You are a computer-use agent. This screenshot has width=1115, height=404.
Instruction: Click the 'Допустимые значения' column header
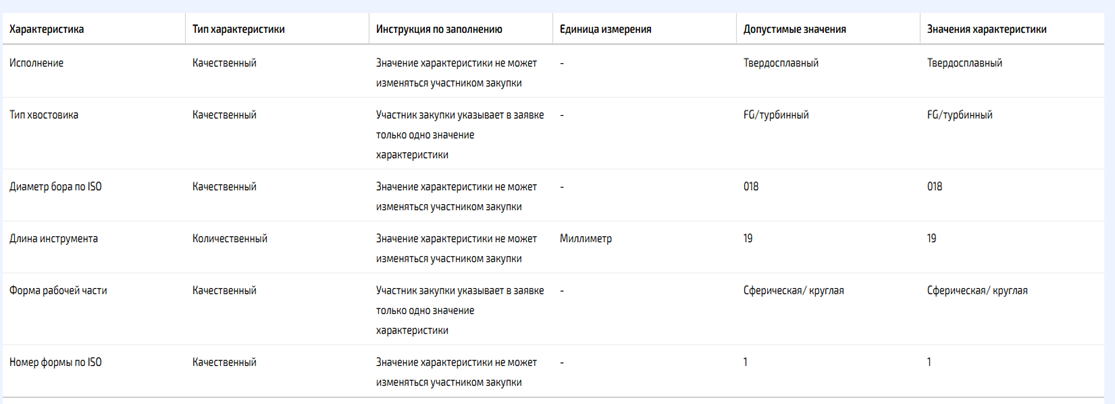(x=794, y=30)
